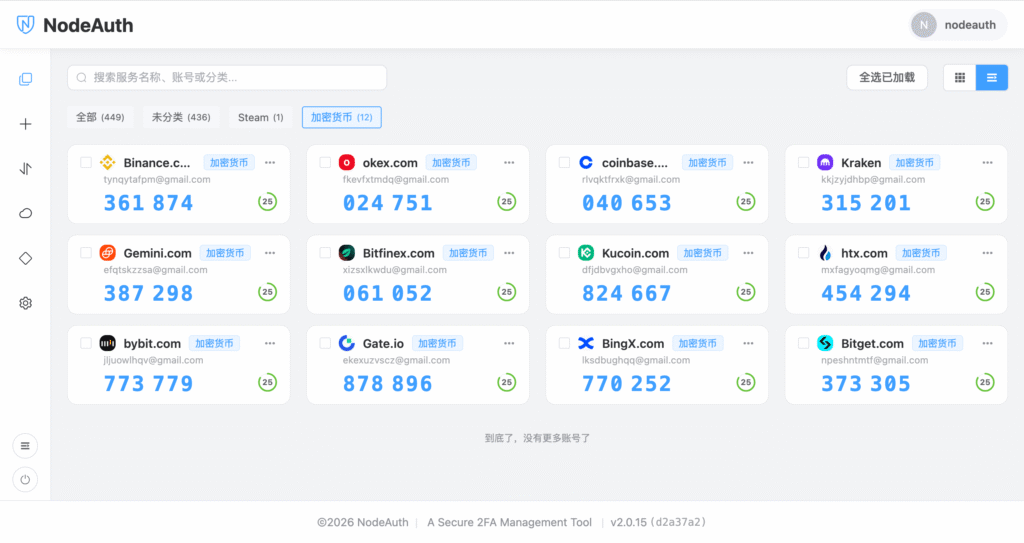Click the countdown timer ring on htx.com card
The height and width of the screenshot is (543, 1024).
(985, 292)
